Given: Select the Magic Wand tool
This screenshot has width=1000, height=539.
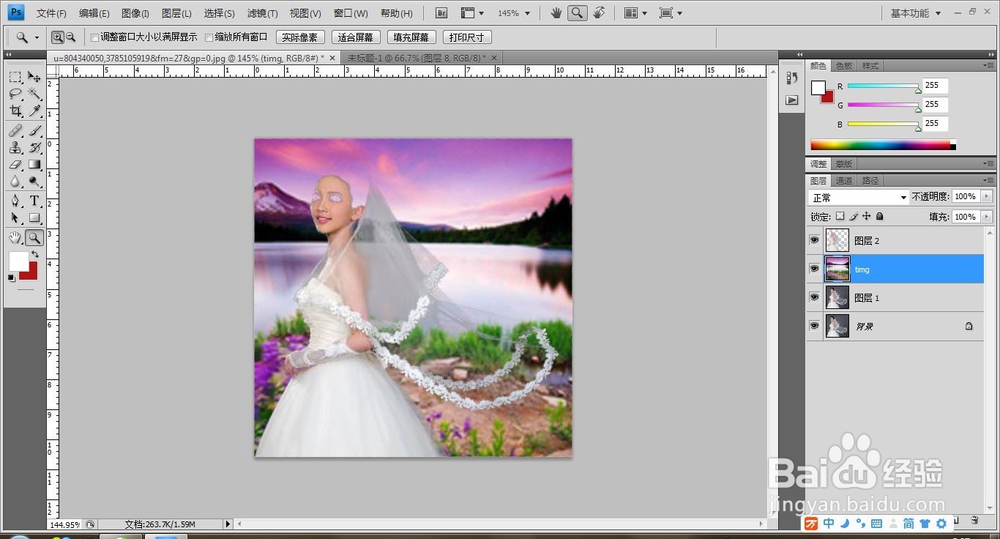Looking at the screenshot, I should pyautogui.click(x=34, y=94).
